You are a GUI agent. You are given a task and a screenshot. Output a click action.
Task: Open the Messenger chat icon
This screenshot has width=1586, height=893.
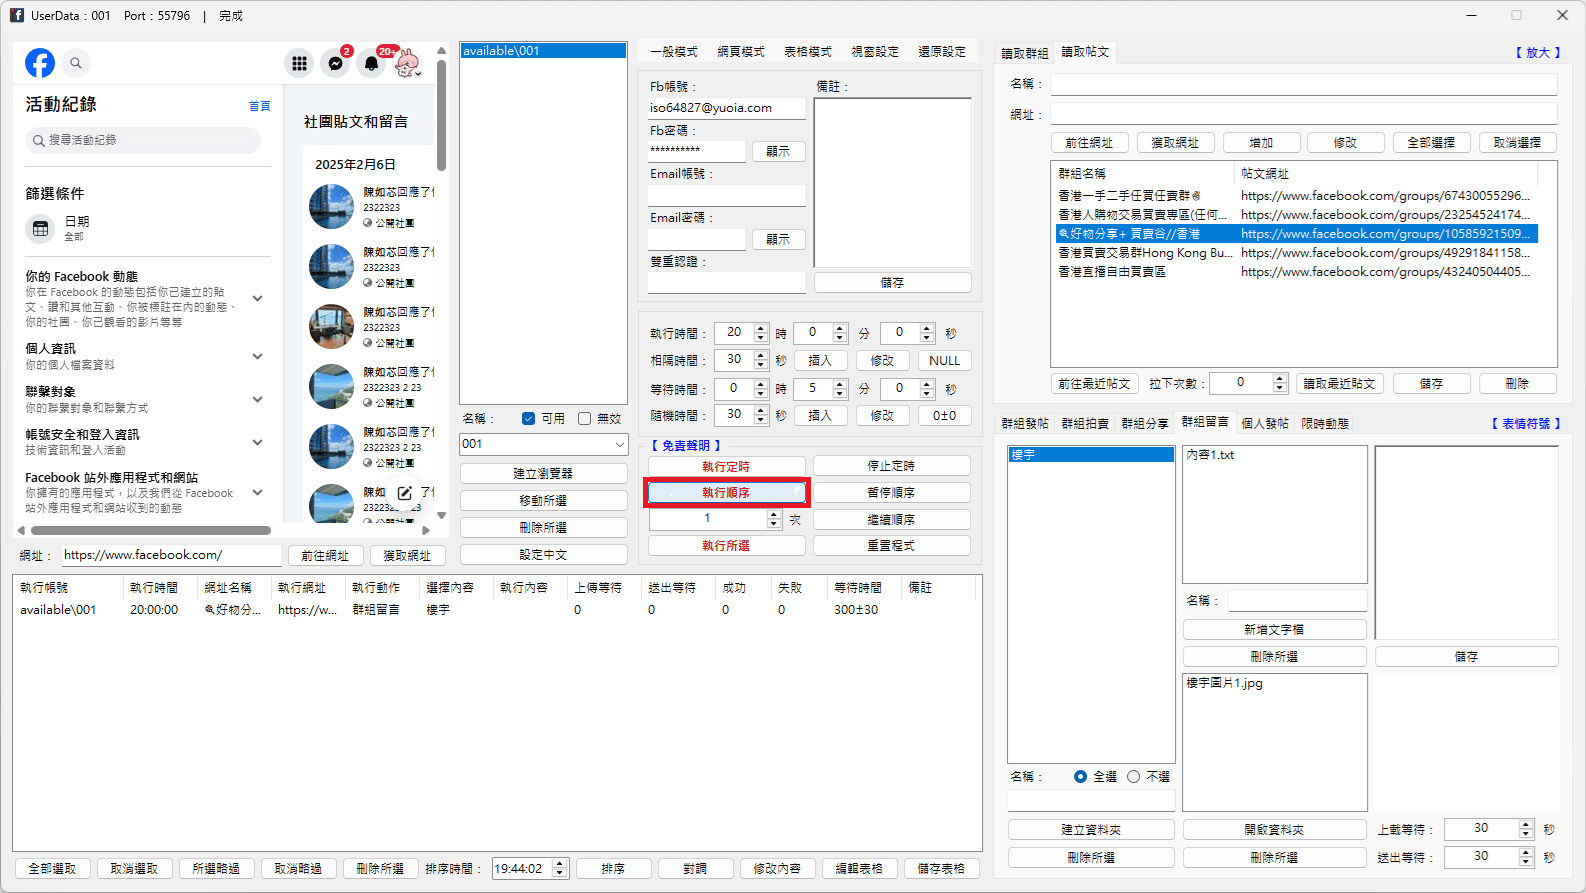point(336,63)
